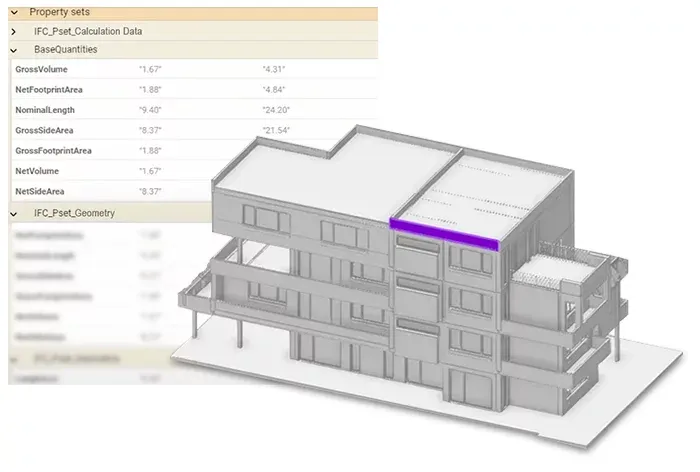
Task: Click the NominalLength value "24.20"
Action: 276,110
